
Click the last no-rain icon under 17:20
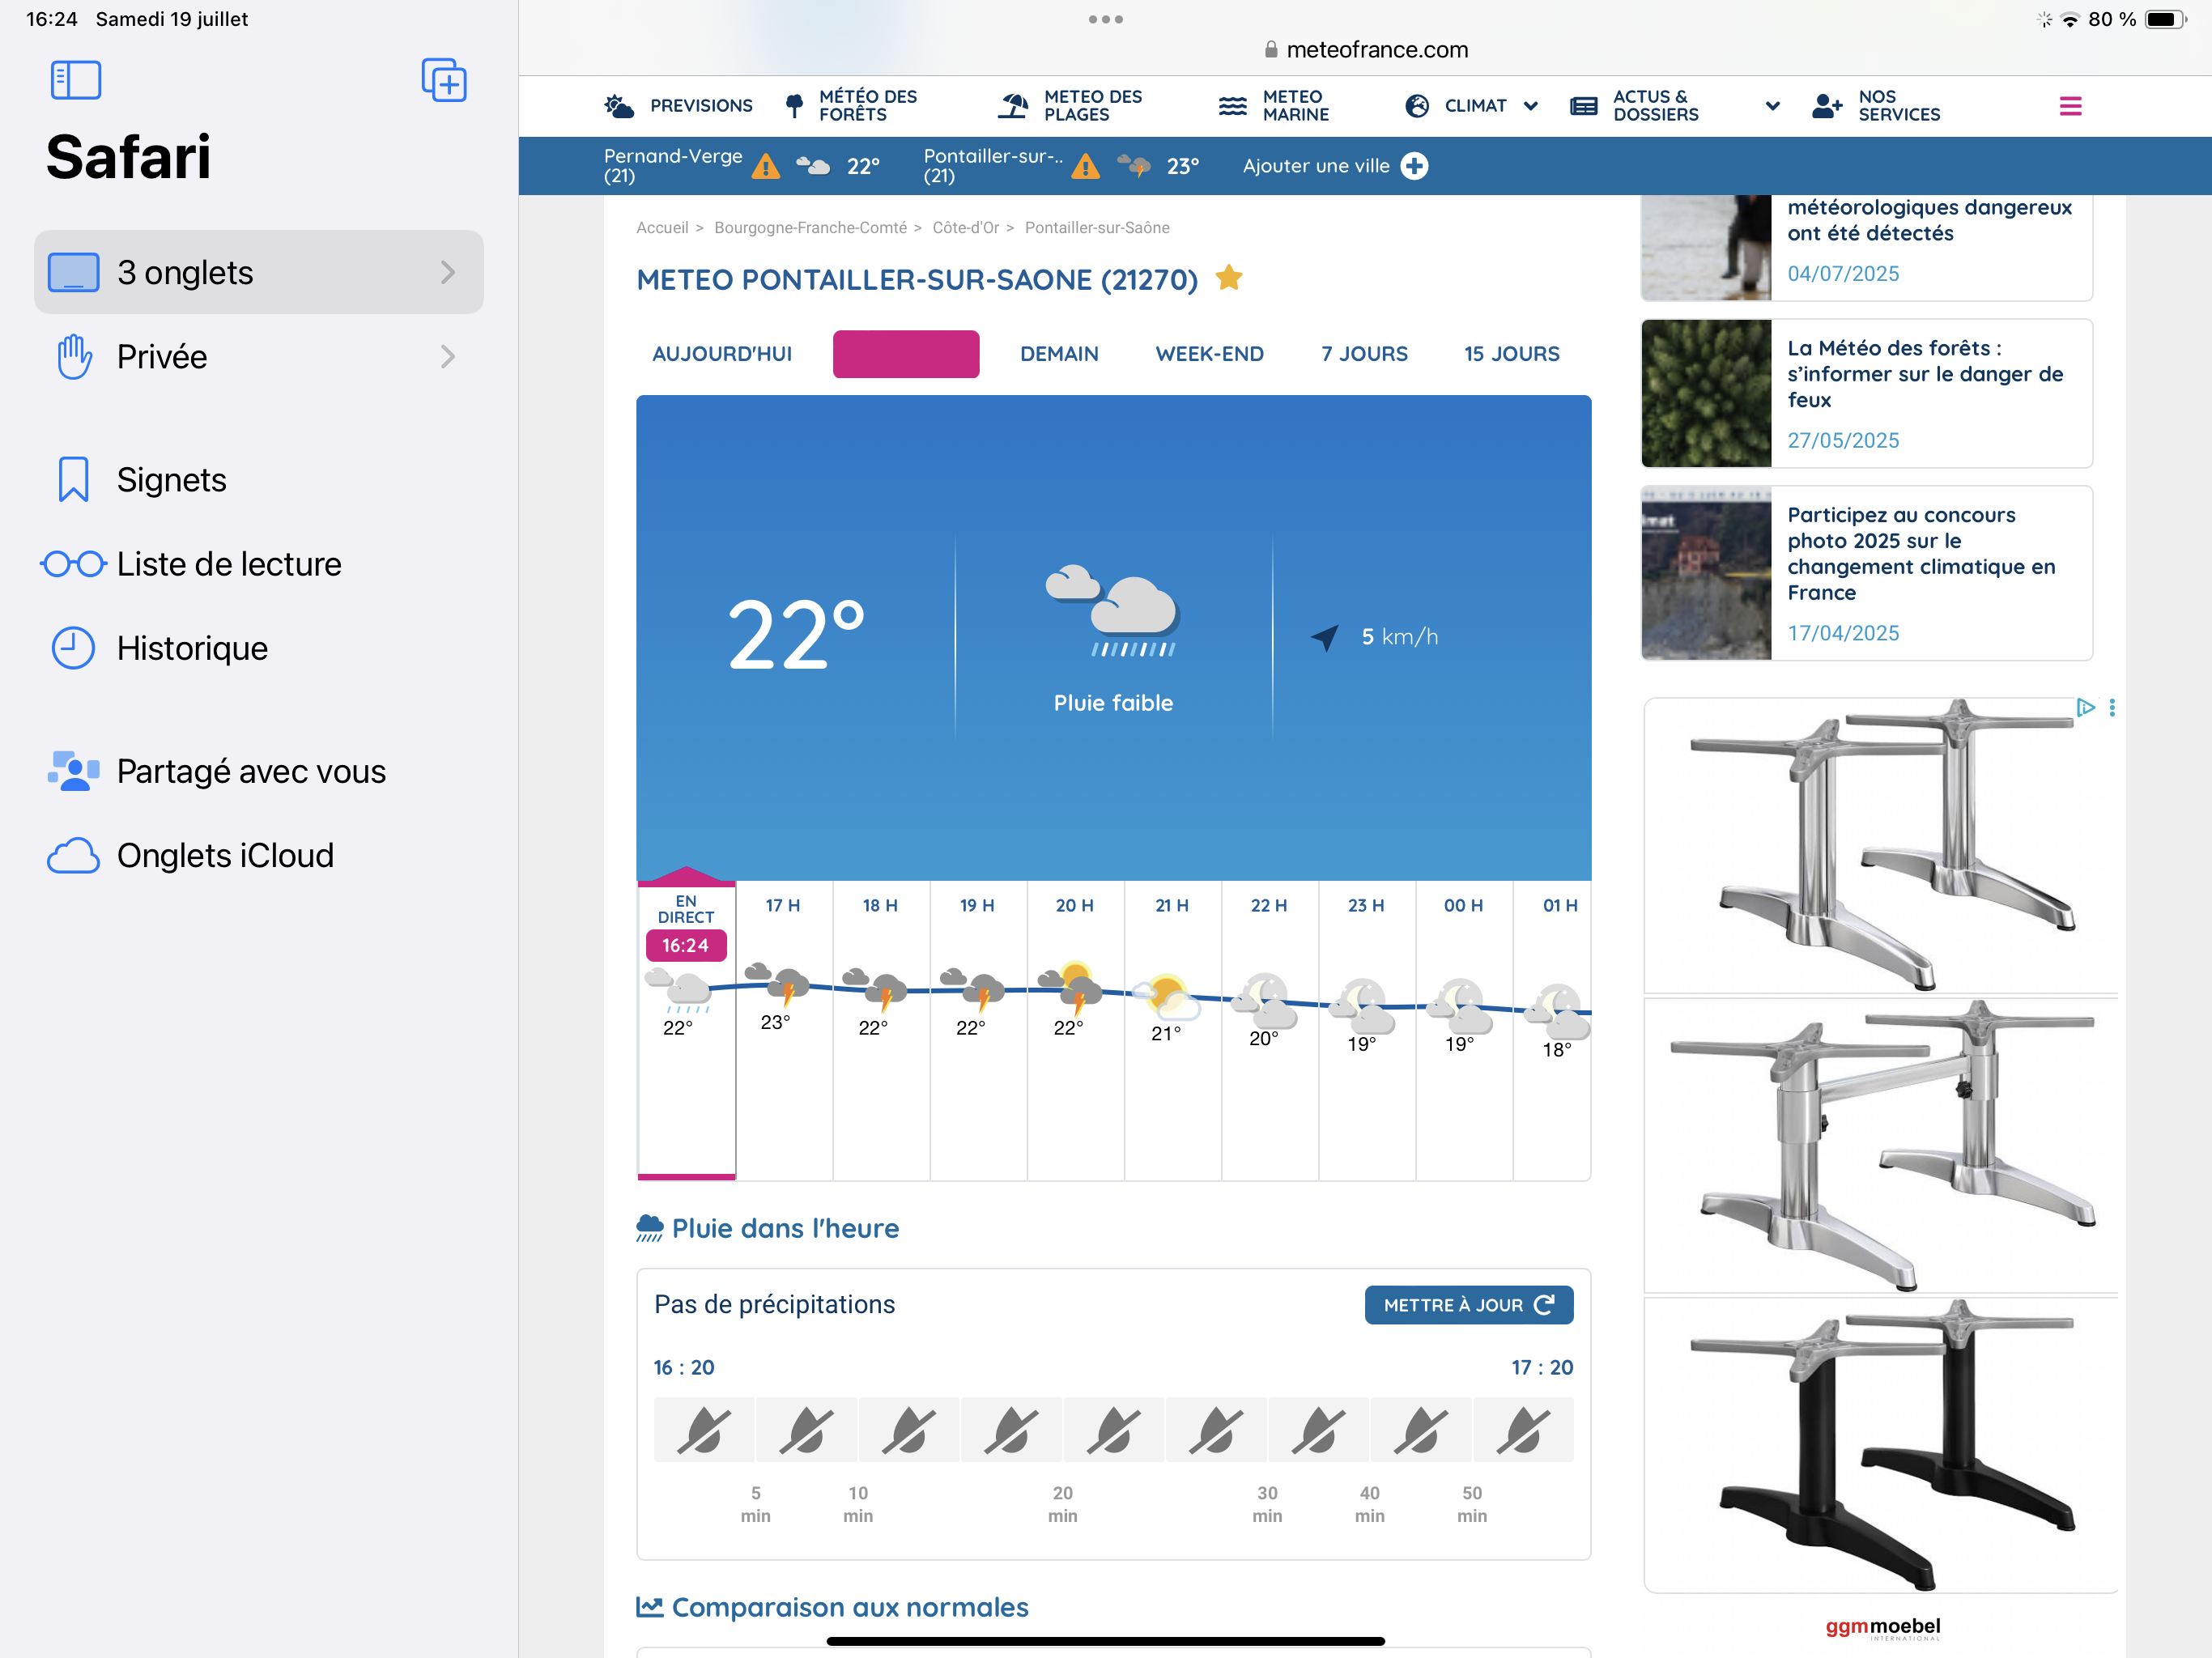click(x=1523, y=1430)
